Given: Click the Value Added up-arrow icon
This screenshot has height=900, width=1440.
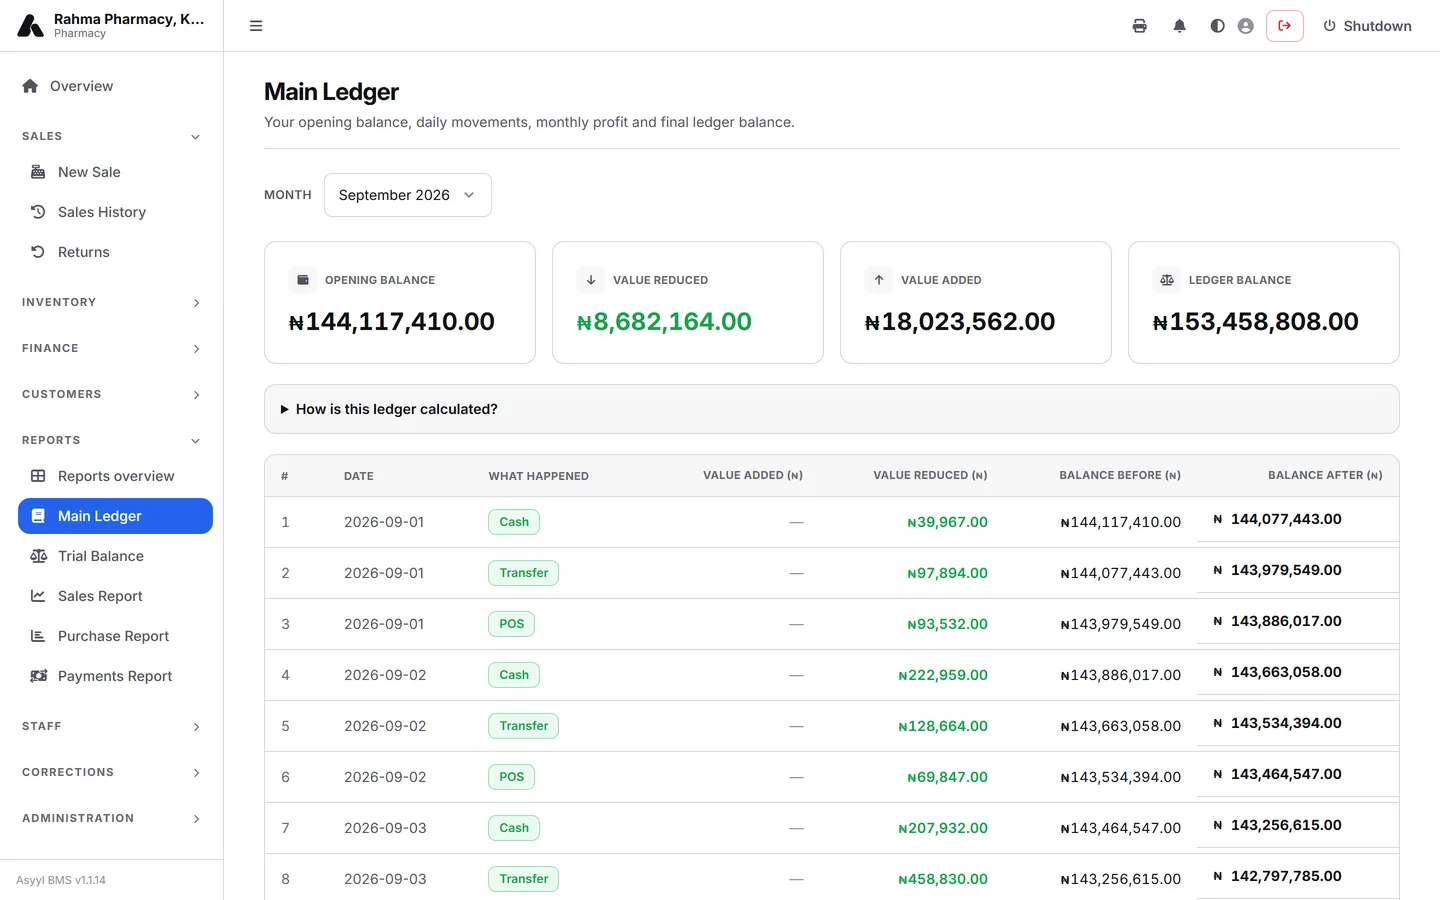Looking at the screenshot, I should point(878,280).
